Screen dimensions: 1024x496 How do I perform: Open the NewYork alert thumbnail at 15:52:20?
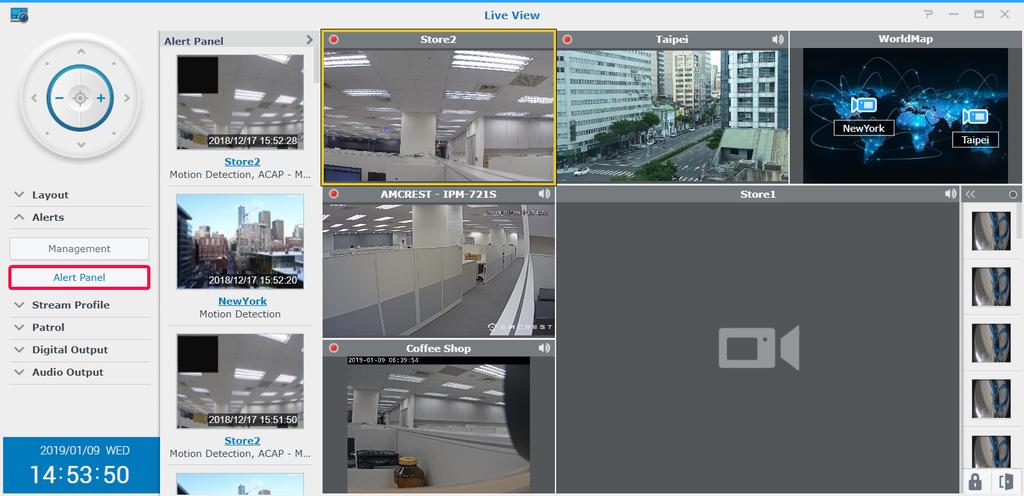tap(240, 241)
